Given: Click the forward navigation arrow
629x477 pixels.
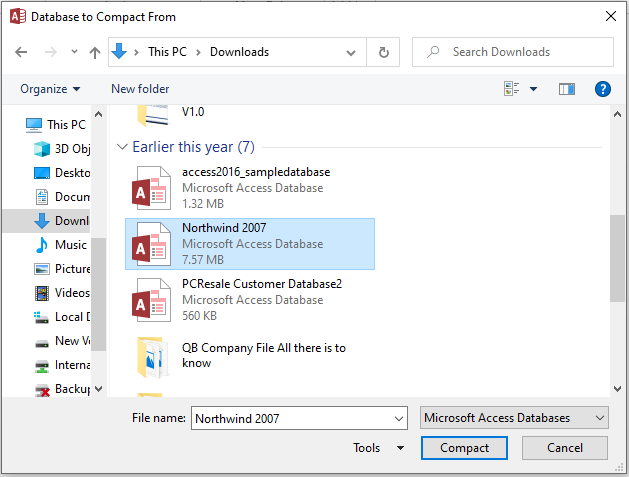Looking at the screenshot, I should coord(51,52).
